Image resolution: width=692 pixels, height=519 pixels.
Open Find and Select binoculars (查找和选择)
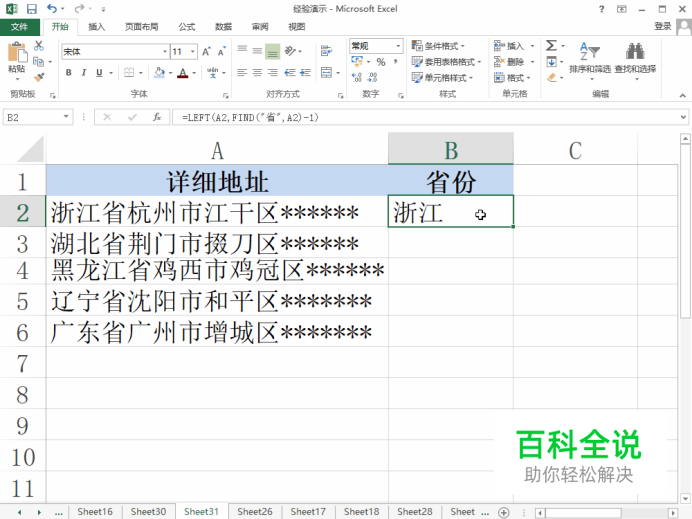(x=635, y=61)
